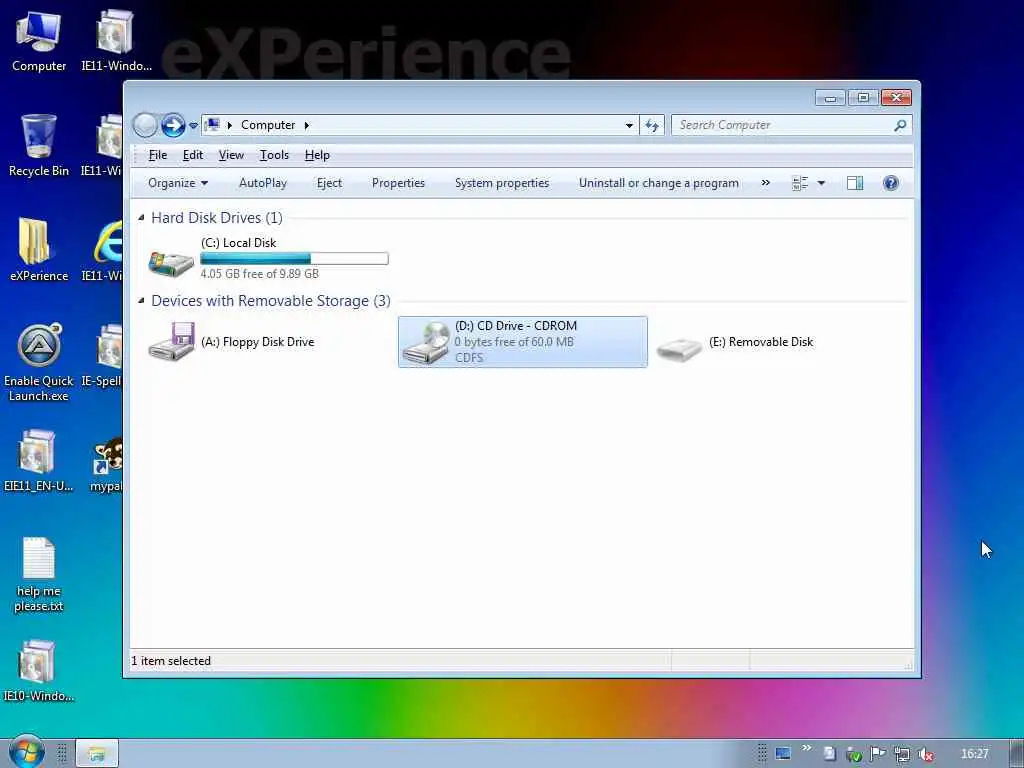Select the (D:) CD Drive icon
1024x768 pixels.
pyautogui.click(x=426, y=342)
